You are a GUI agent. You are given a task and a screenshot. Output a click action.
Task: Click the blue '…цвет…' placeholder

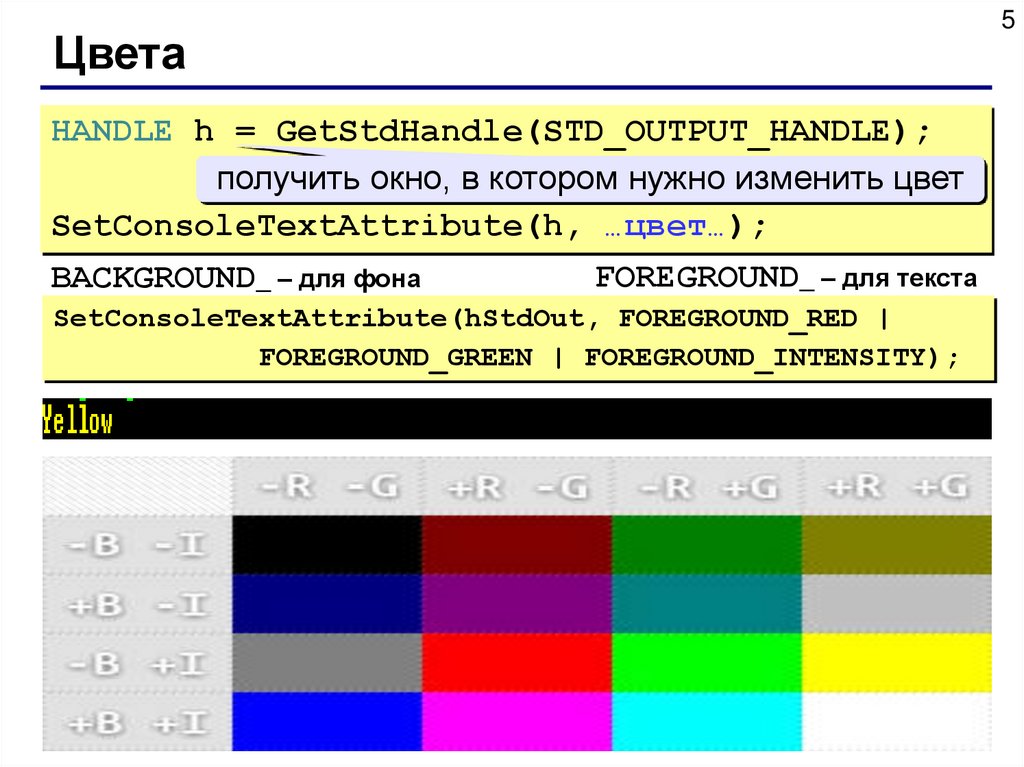(665, 227)
